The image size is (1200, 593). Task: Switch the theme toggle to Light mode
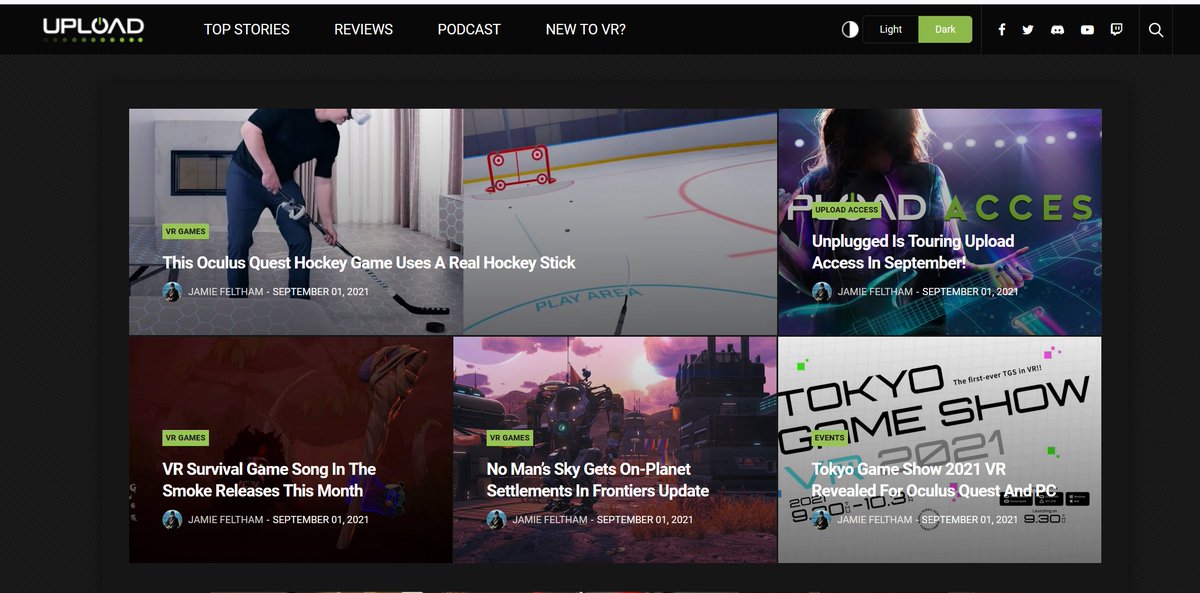(x=889, y=29)
